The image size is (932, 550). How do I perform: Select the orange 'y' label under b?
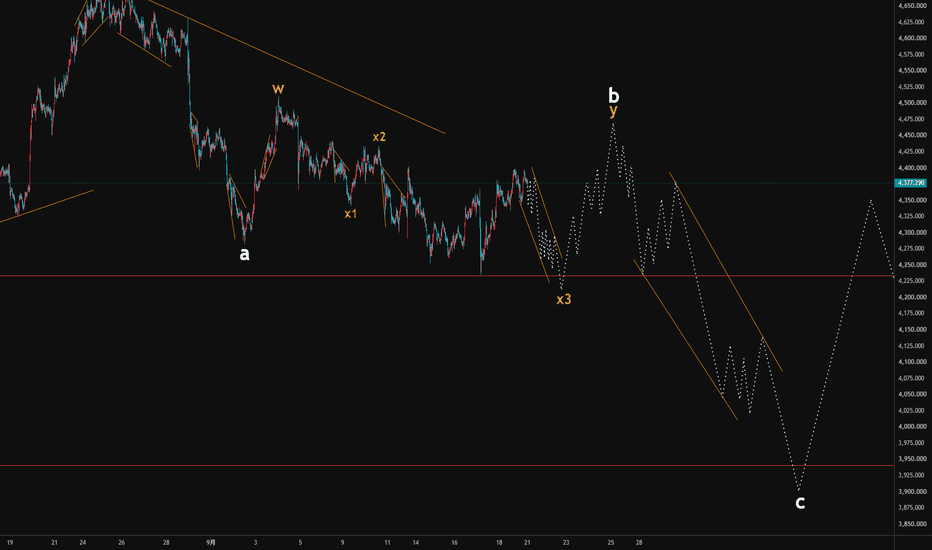(x=613, y=111)
